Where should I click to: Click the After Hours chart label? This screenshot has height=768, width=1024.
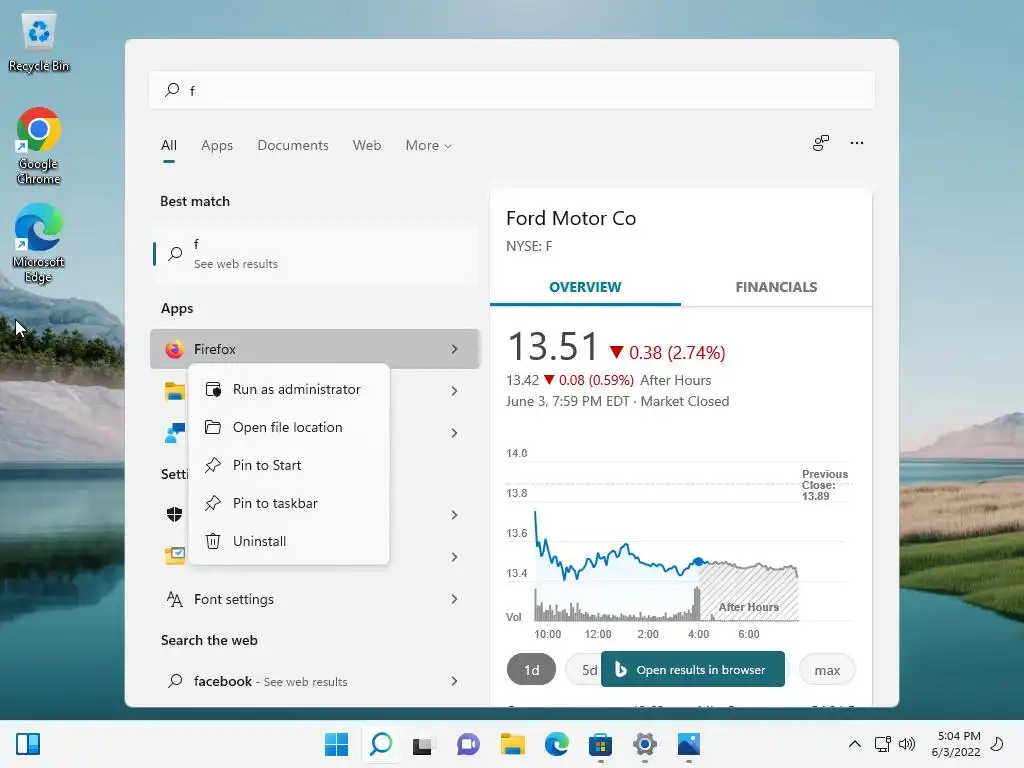point(748,607)
